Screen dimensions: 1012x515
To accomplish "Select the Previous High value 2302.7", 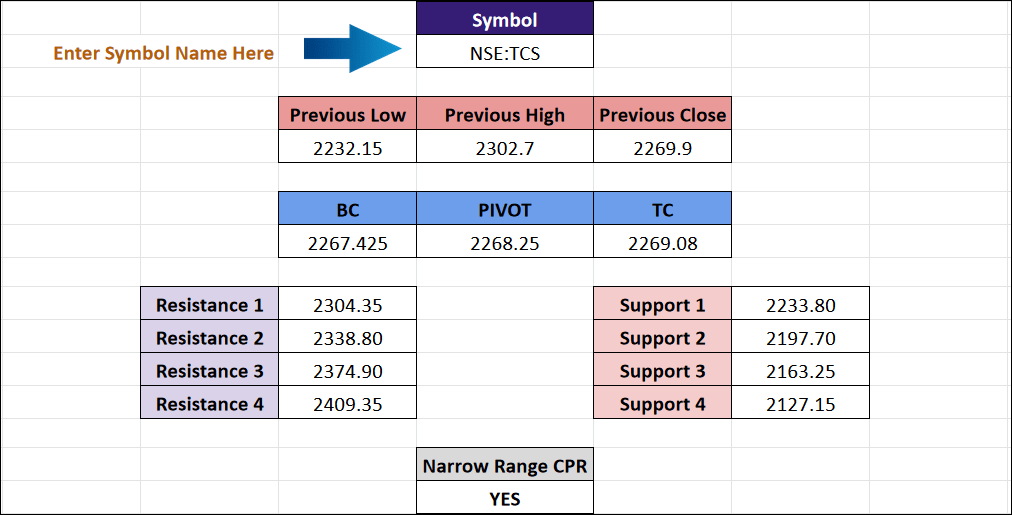I will tap(505, 146).
